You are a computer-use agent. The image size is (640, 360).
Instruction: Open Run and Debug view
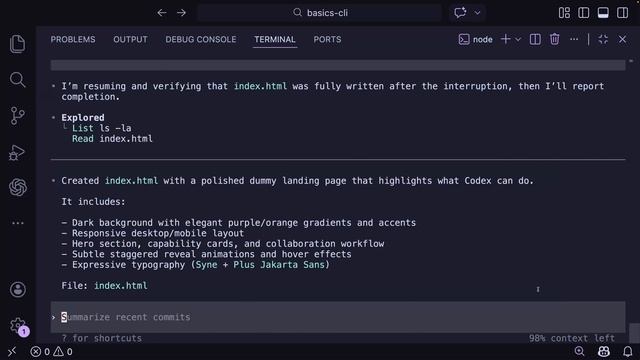coord(18,152)
